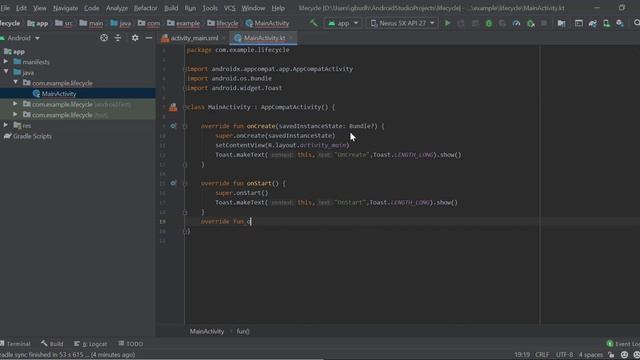The image size is (640, 360).
Task: Collapse the first com.example.lifecycle package
Action: click(16, 82)
